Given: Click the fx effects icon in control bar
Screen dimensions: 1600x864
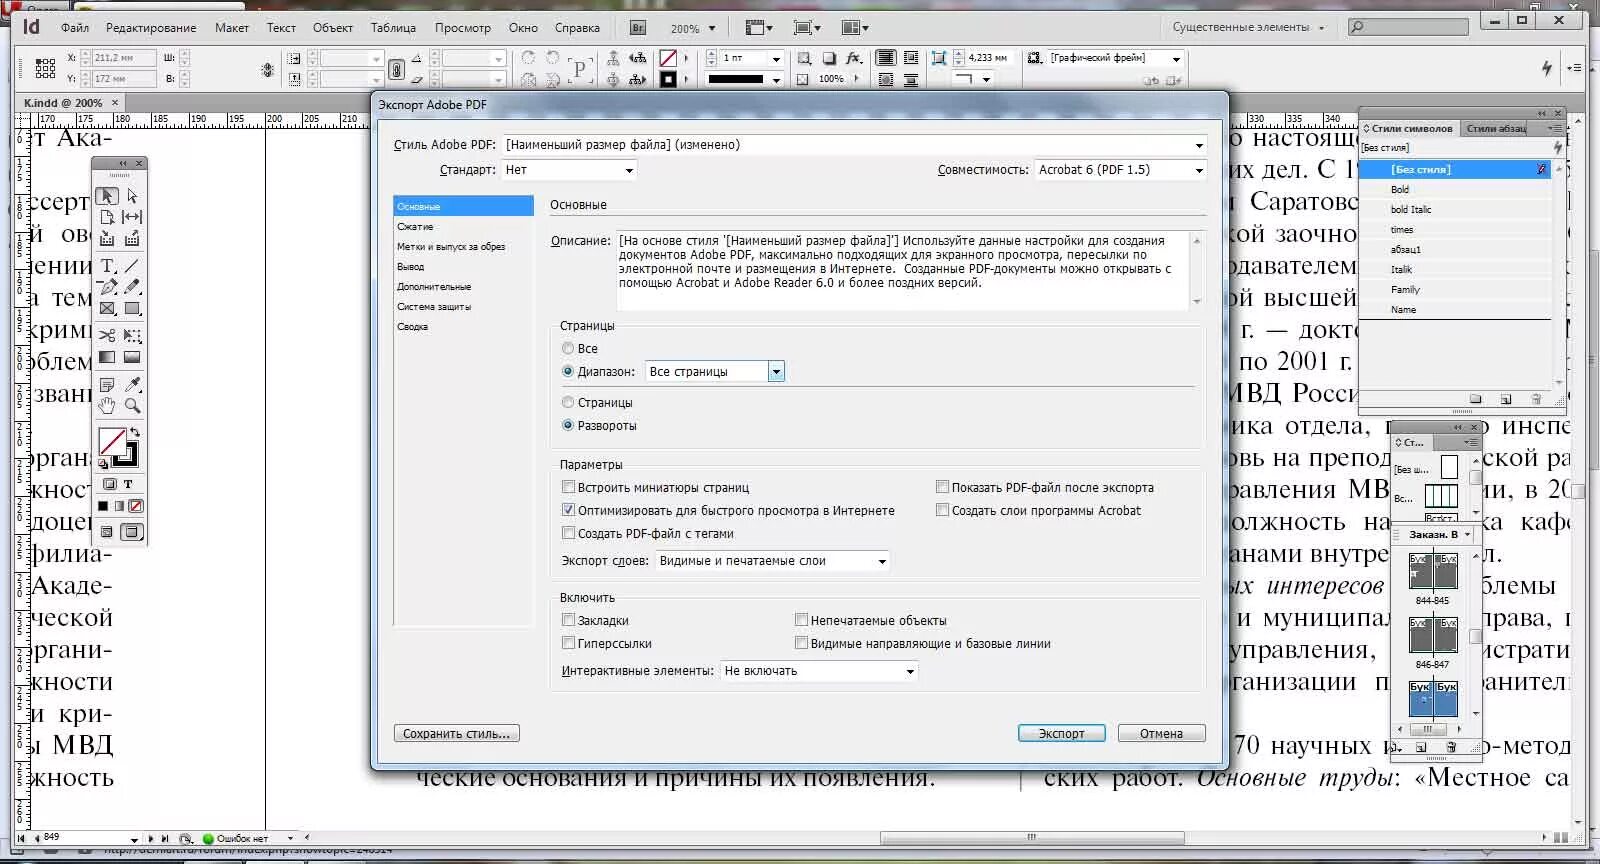Looking at the screenshot, I should click(x=853, y=58).
